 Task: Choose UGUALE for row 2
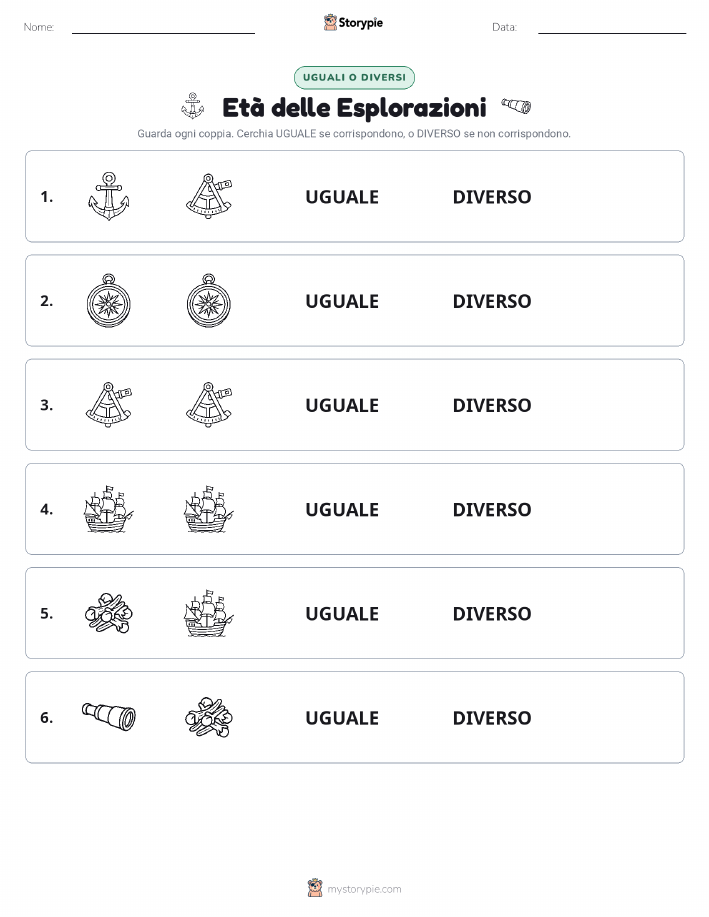pyautogui.click(x=342, y=301)
